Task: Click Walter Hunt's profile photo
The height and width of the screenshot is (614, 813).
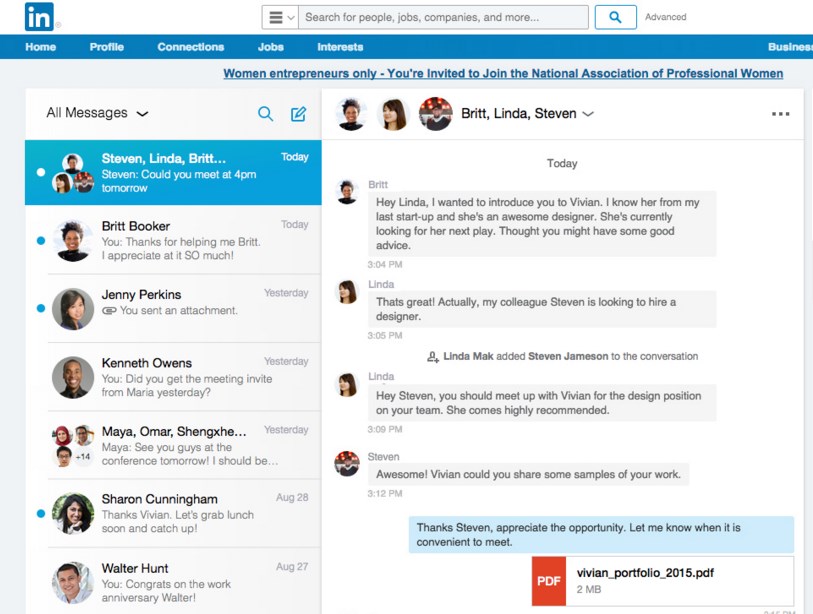Action: [x=73, y=582]
